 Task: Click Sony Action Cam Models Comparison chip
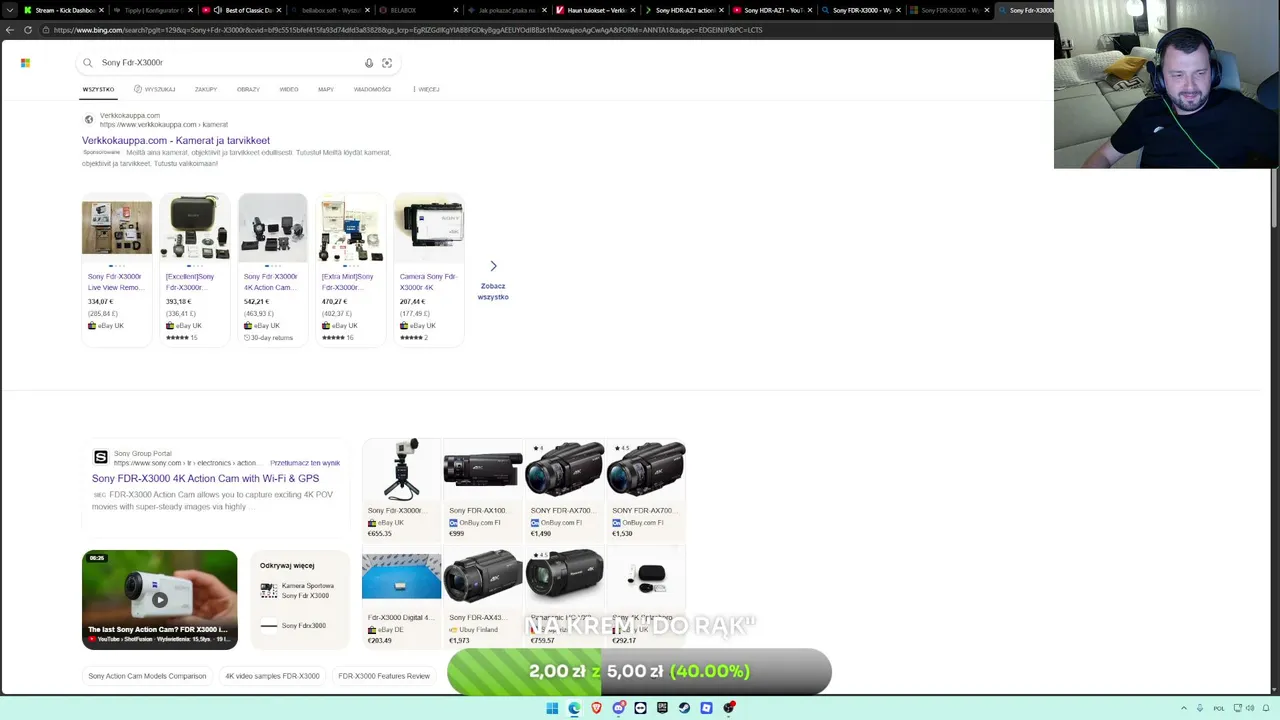pyautogui.click(x=147, y=676)
